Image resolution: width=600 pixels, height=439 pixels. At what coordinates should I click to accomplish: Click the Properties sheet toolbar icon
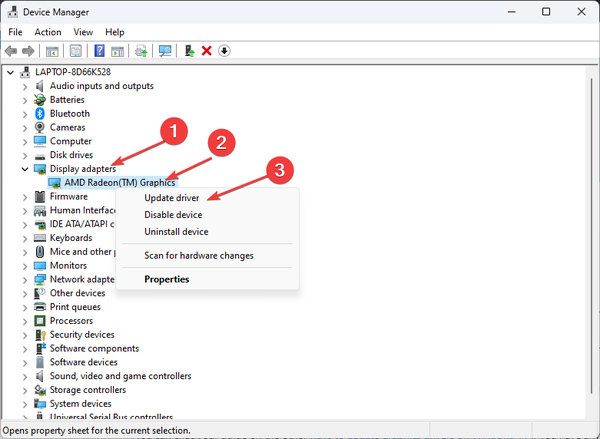click(x=76, y=51)
